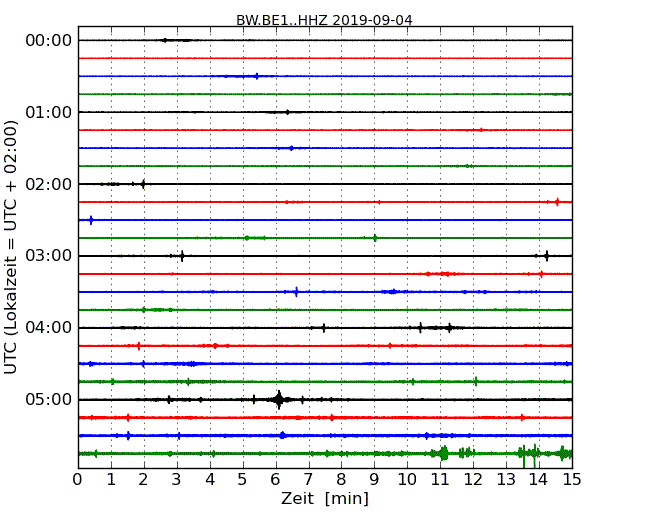Click the large black seismic event on 05:00 trace
This screenshot has width=650, height=520.
(279, 400)
